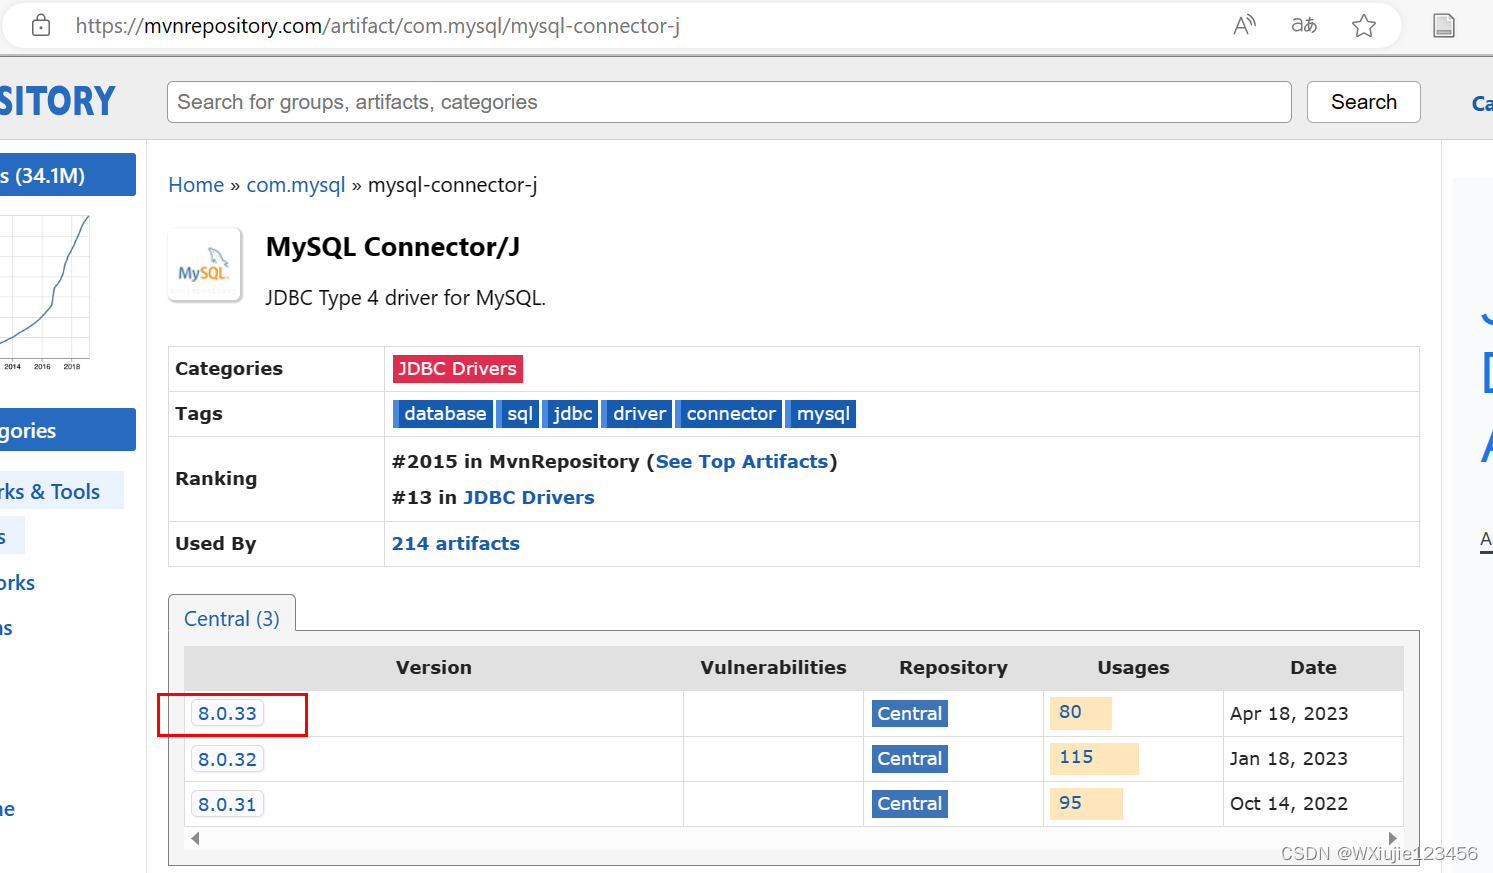This screenshot has width=1493, height=873.
Task: Click the MySQL Connector/J heading
Action: click(393, 247)
